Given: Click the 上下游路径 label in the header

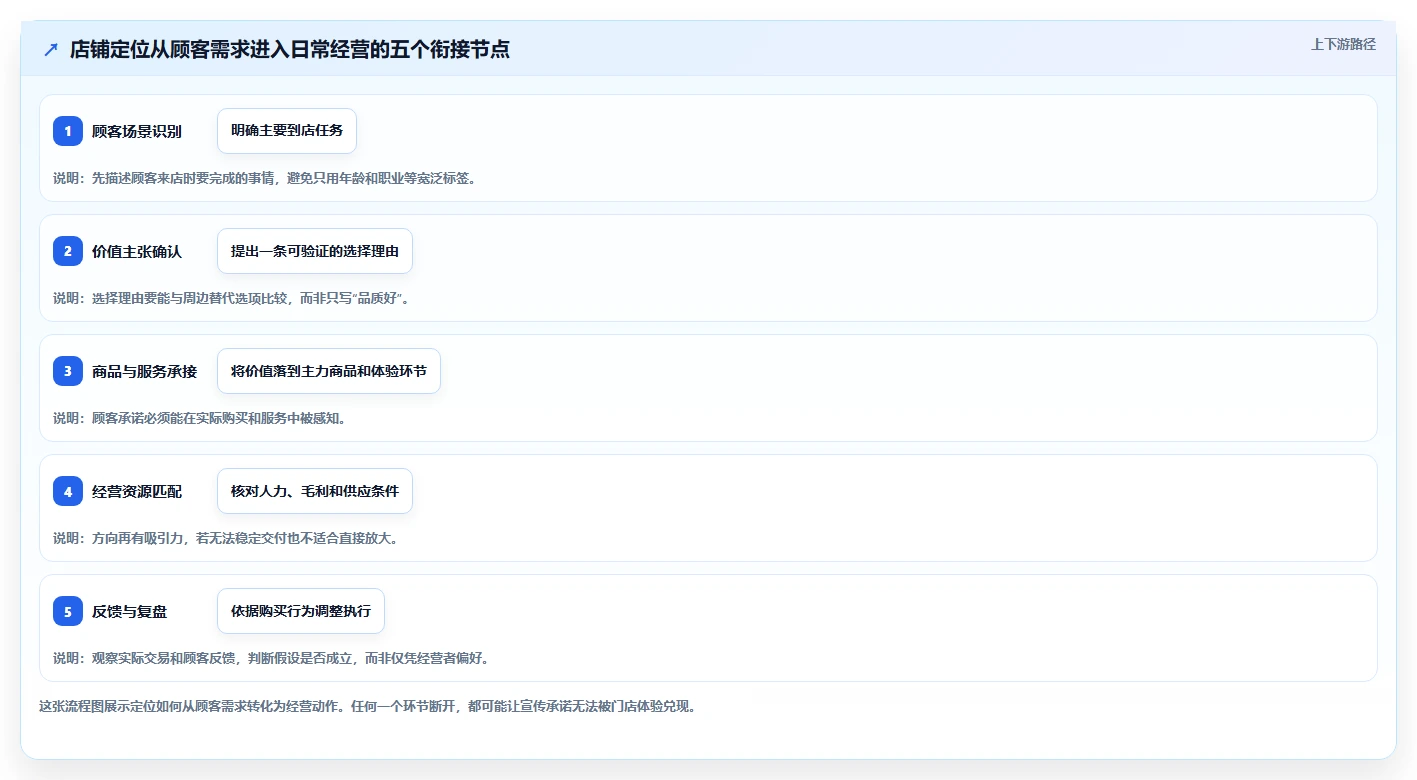Looking at the screenshot, I should (1343, 44).
